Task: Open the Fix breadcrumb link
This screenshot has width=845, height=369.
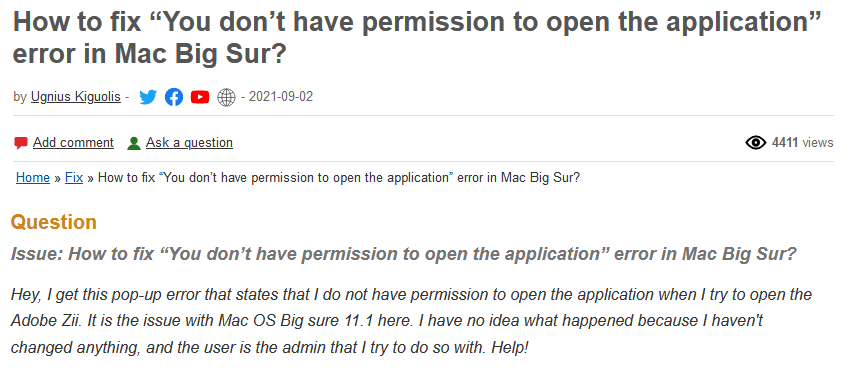Action: tap(74, 178)
